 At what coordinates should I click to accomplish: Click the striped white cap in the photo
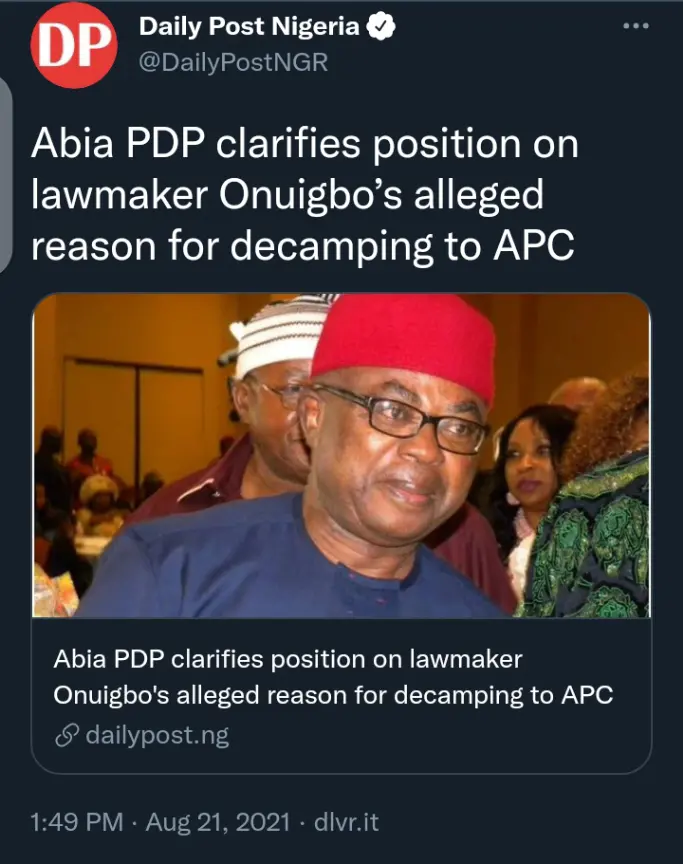click(x=282, y=328)
